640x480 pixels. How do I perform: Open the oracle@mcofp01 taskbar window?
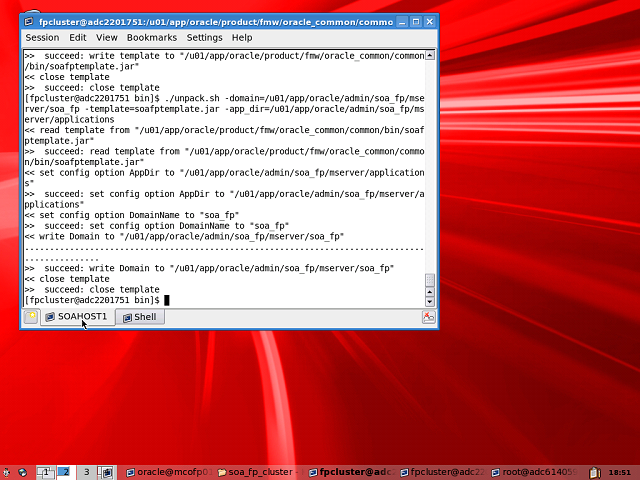coord(169,472)
